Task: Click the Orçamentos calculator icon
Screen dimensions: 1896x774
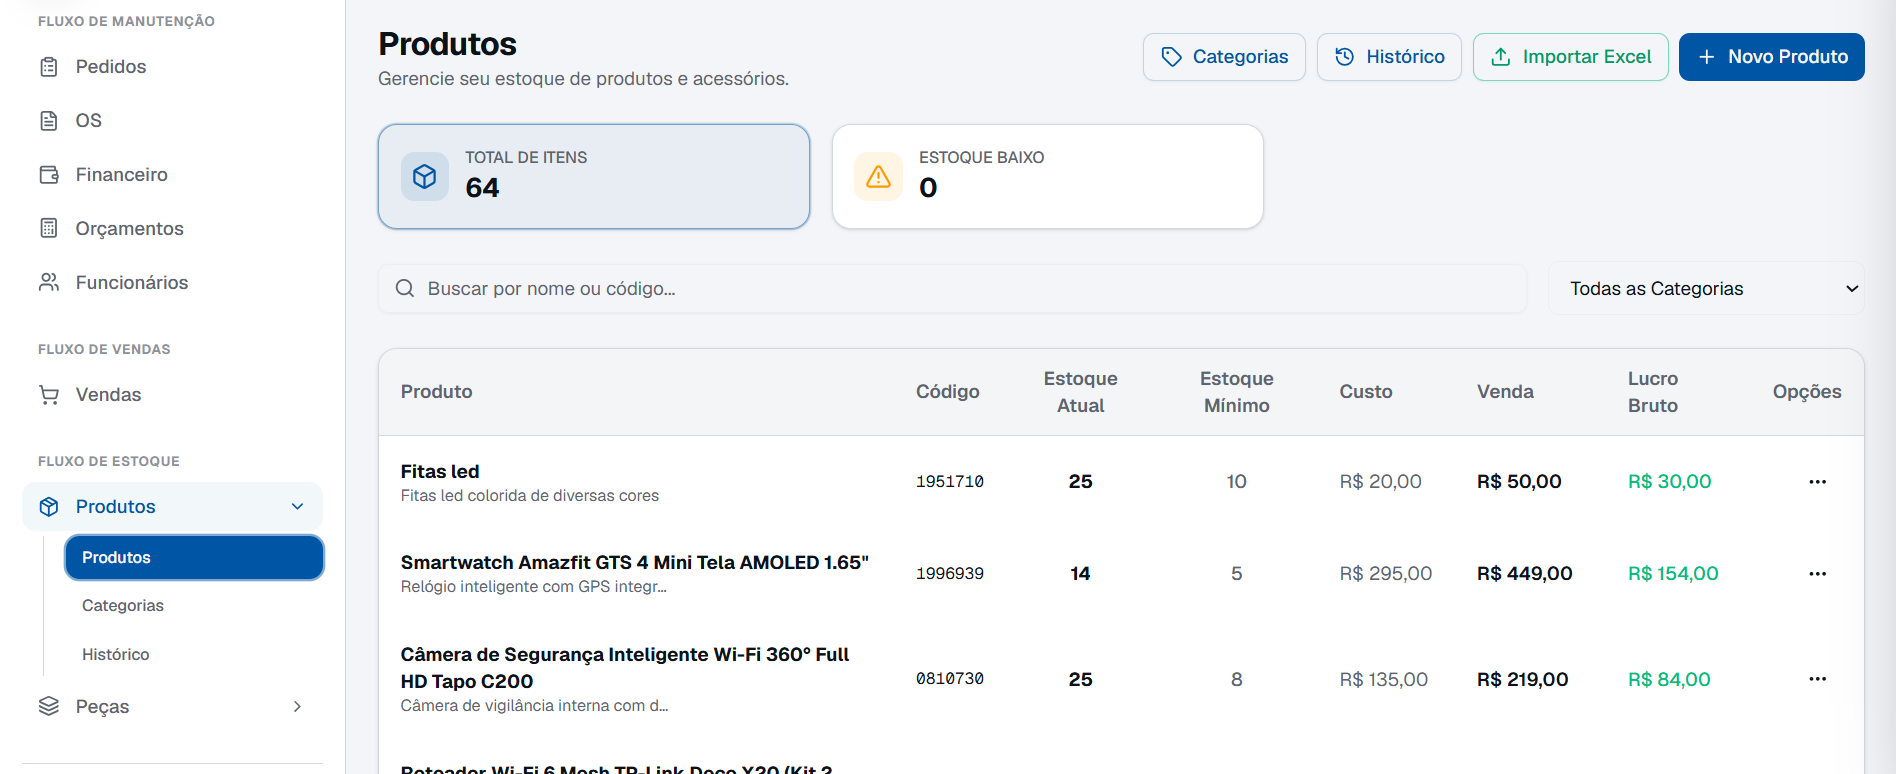Action: pos(49,228)
